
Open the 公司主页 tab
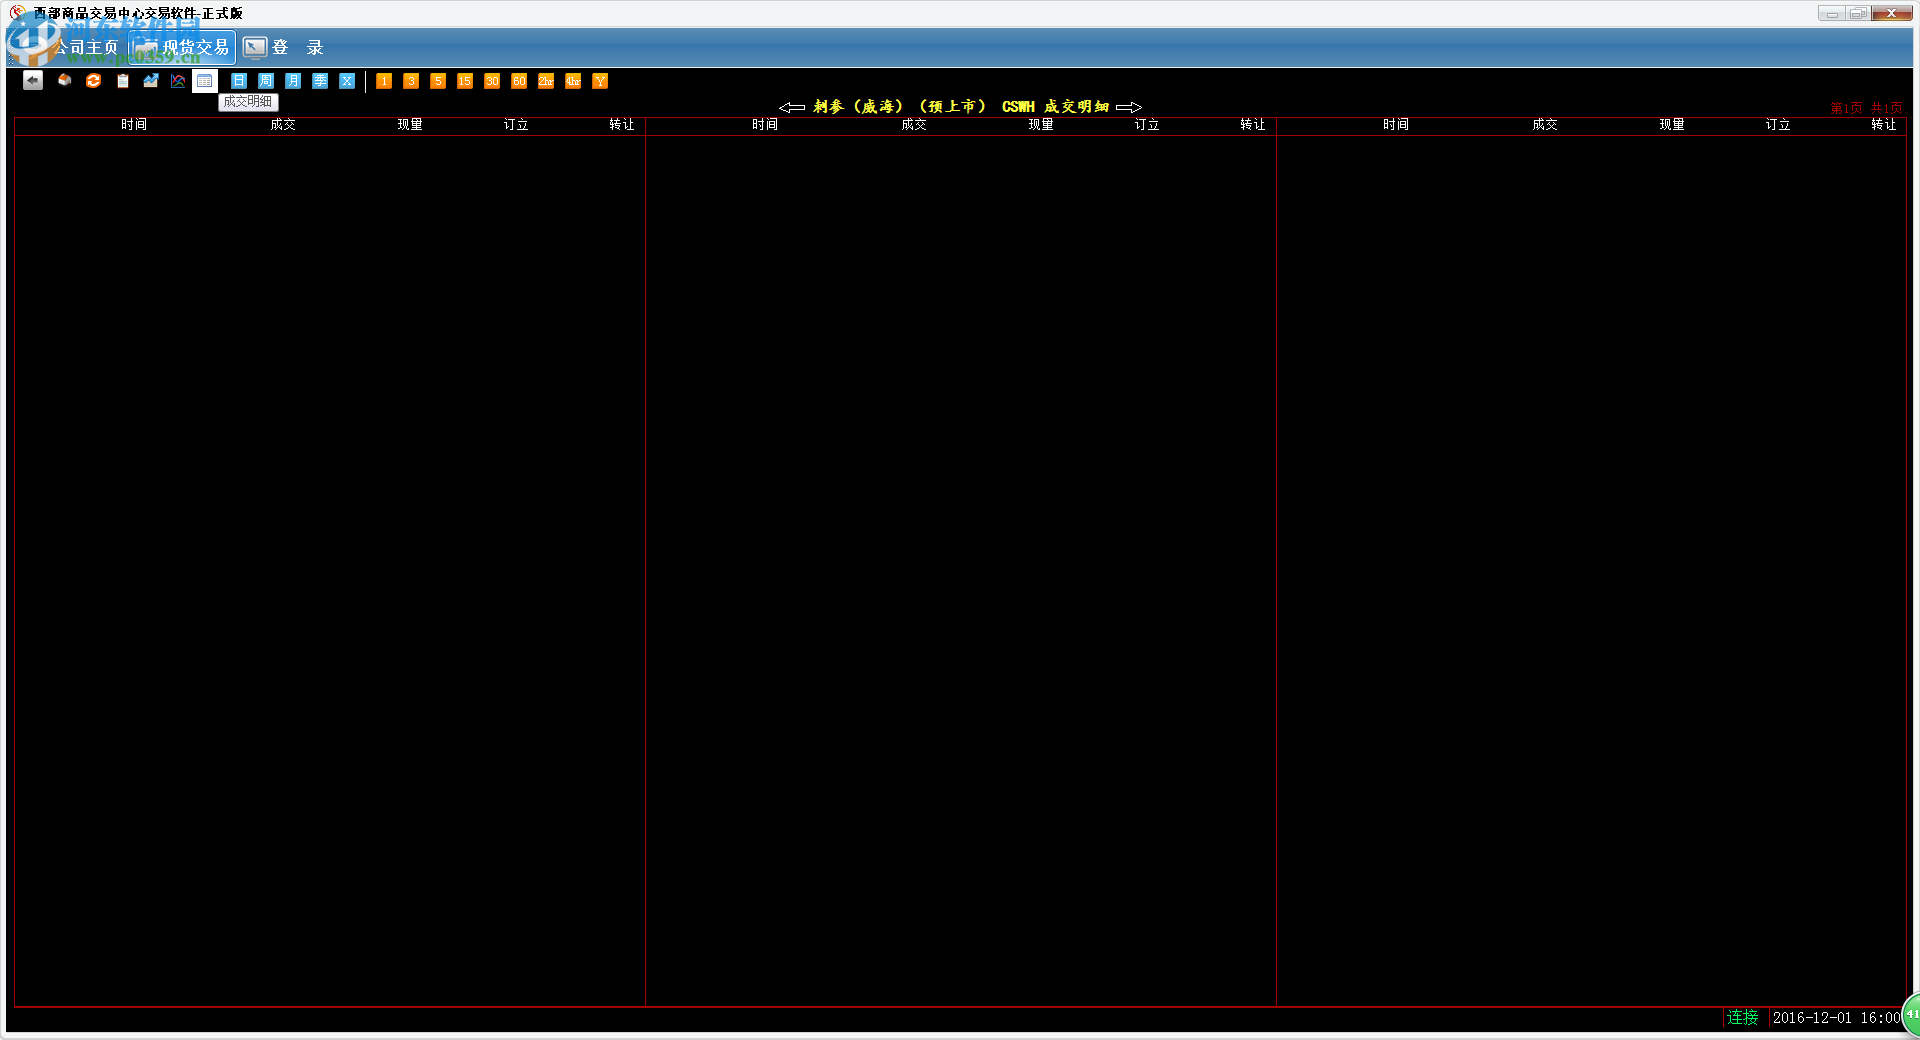pos(70,47)
